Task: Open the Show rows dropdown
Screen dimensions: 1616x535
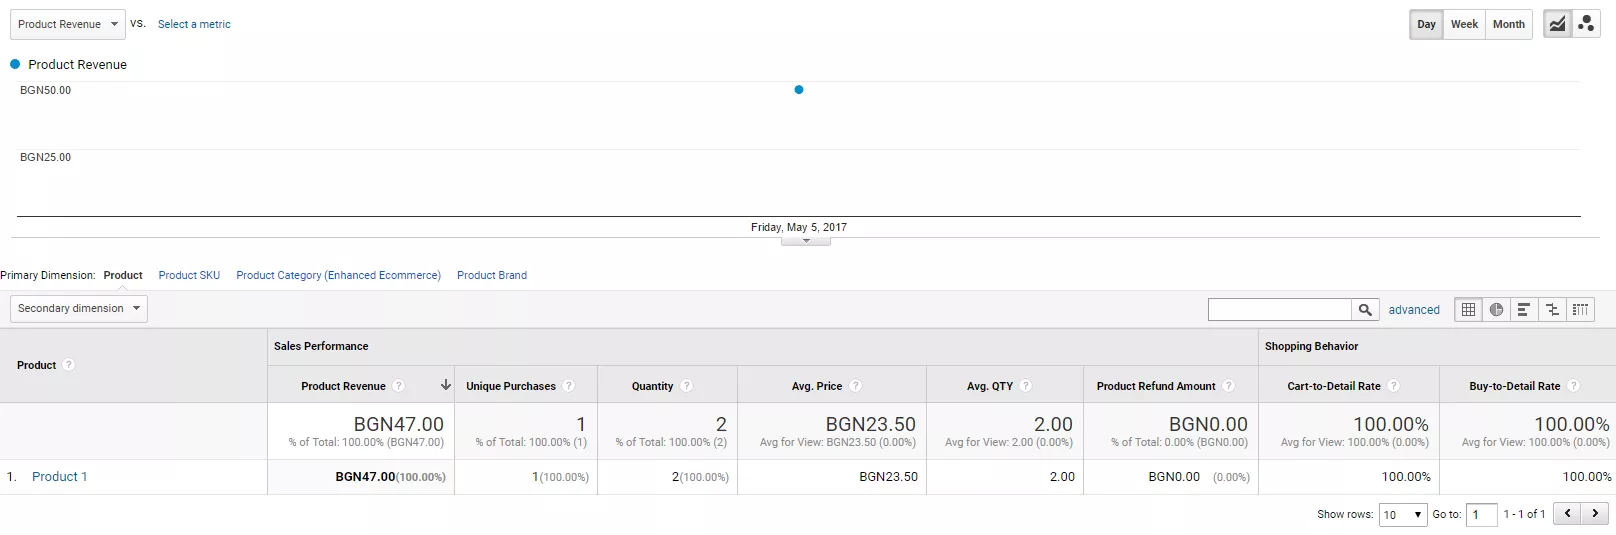Action: click(1403, 515)
